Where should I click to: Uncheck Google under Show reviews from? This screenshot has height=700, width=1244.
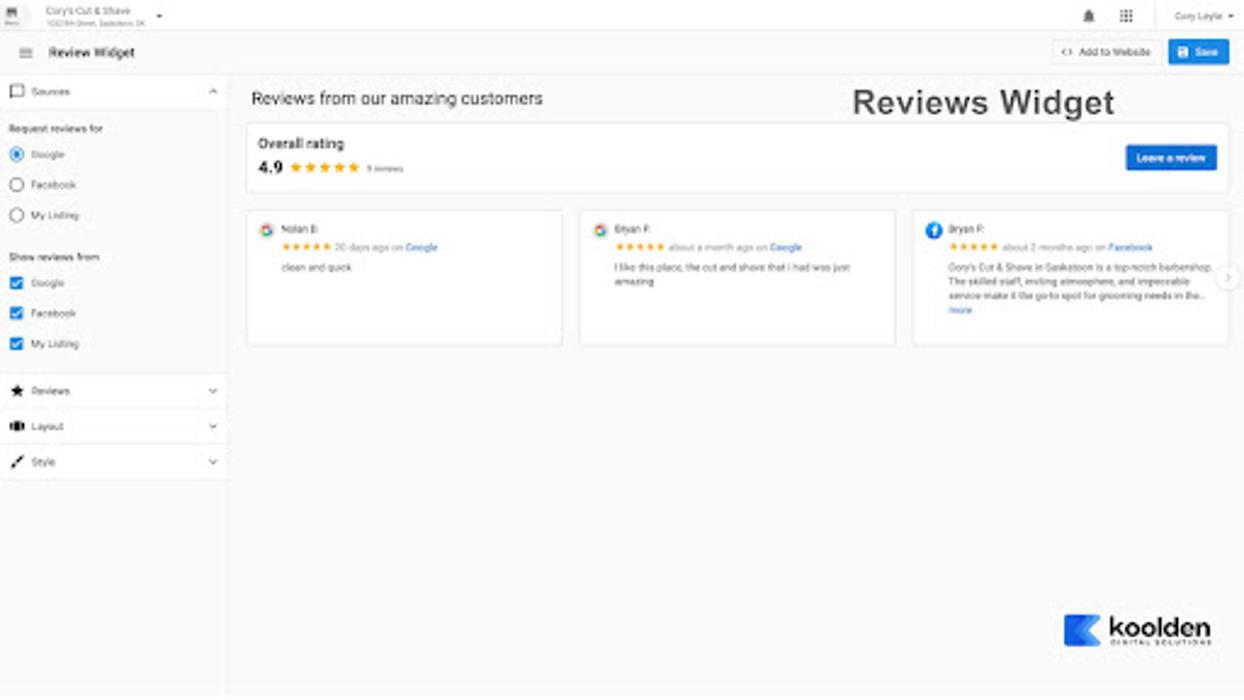(17, 283)
